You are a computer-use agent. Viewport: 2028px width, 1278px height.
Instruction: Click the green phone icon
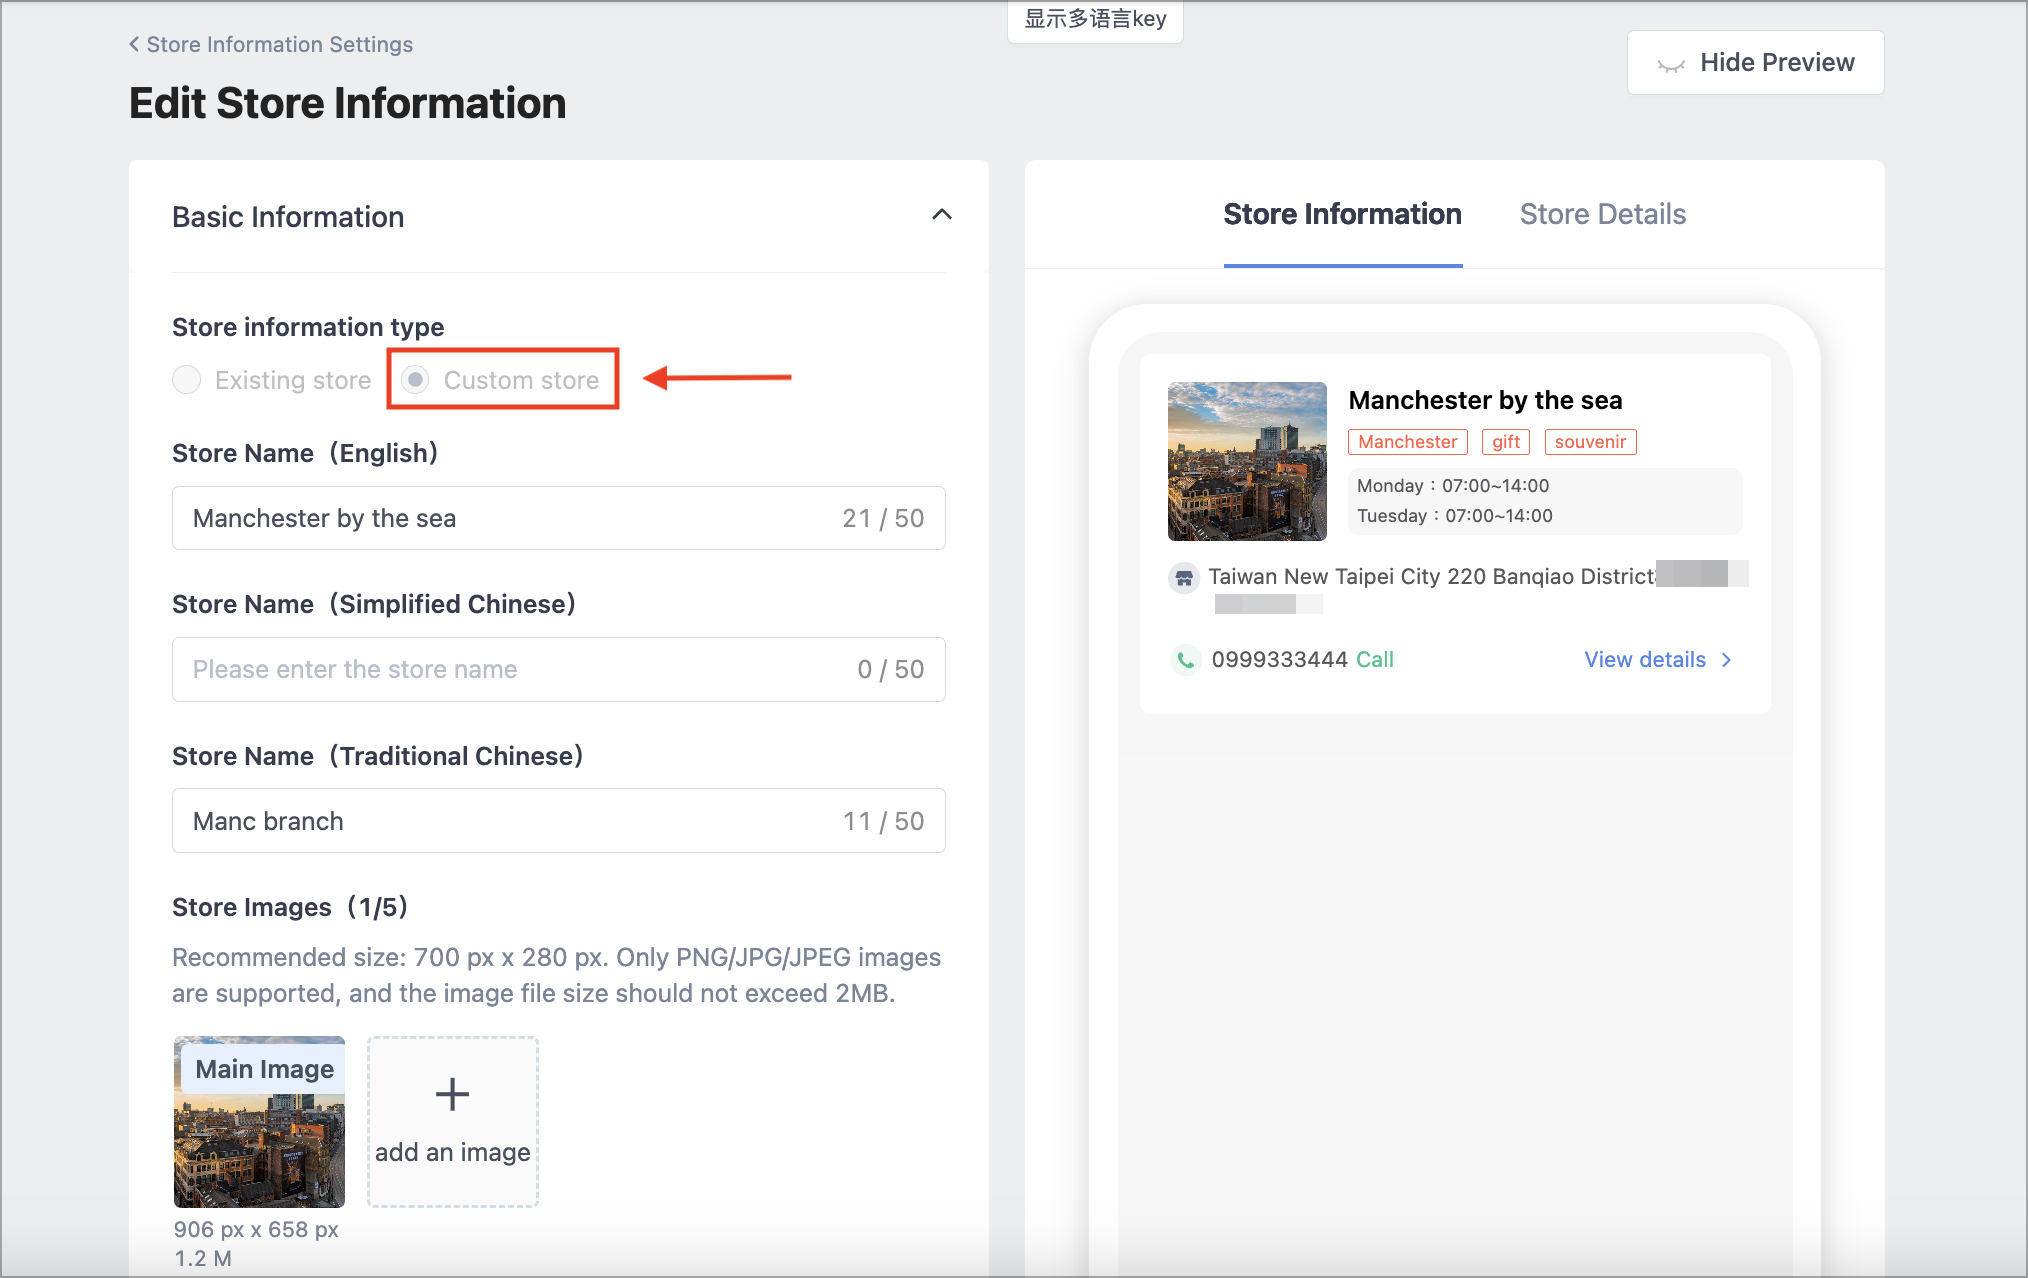[x=1185, y=660]
